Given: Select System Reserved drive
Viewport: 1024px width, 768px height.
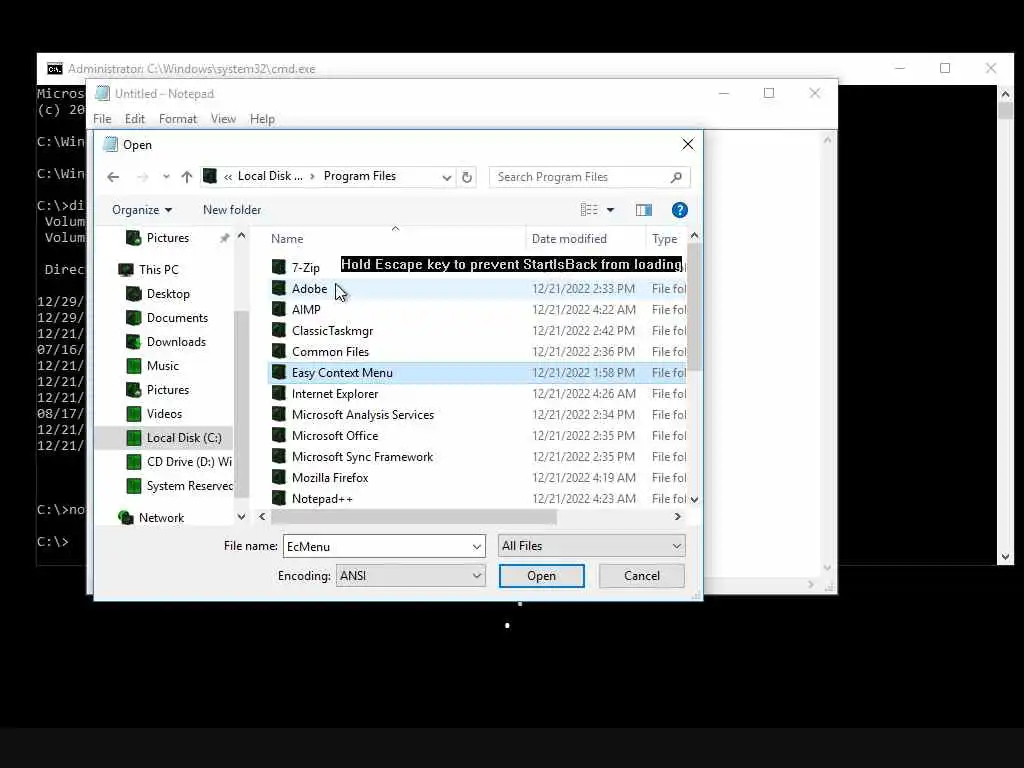Looking at the screenshot, I should (x=189, y=486).
